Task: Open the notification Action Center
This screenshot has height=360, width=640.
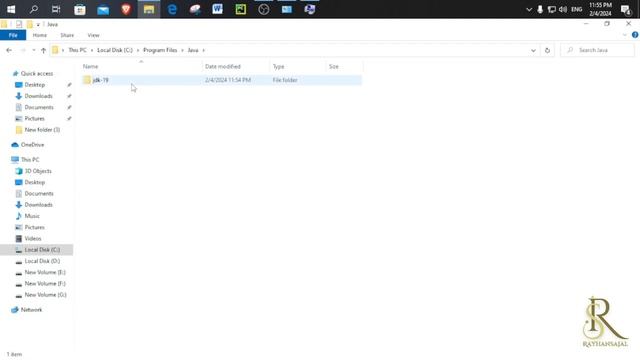Action: tap(625, 9)
